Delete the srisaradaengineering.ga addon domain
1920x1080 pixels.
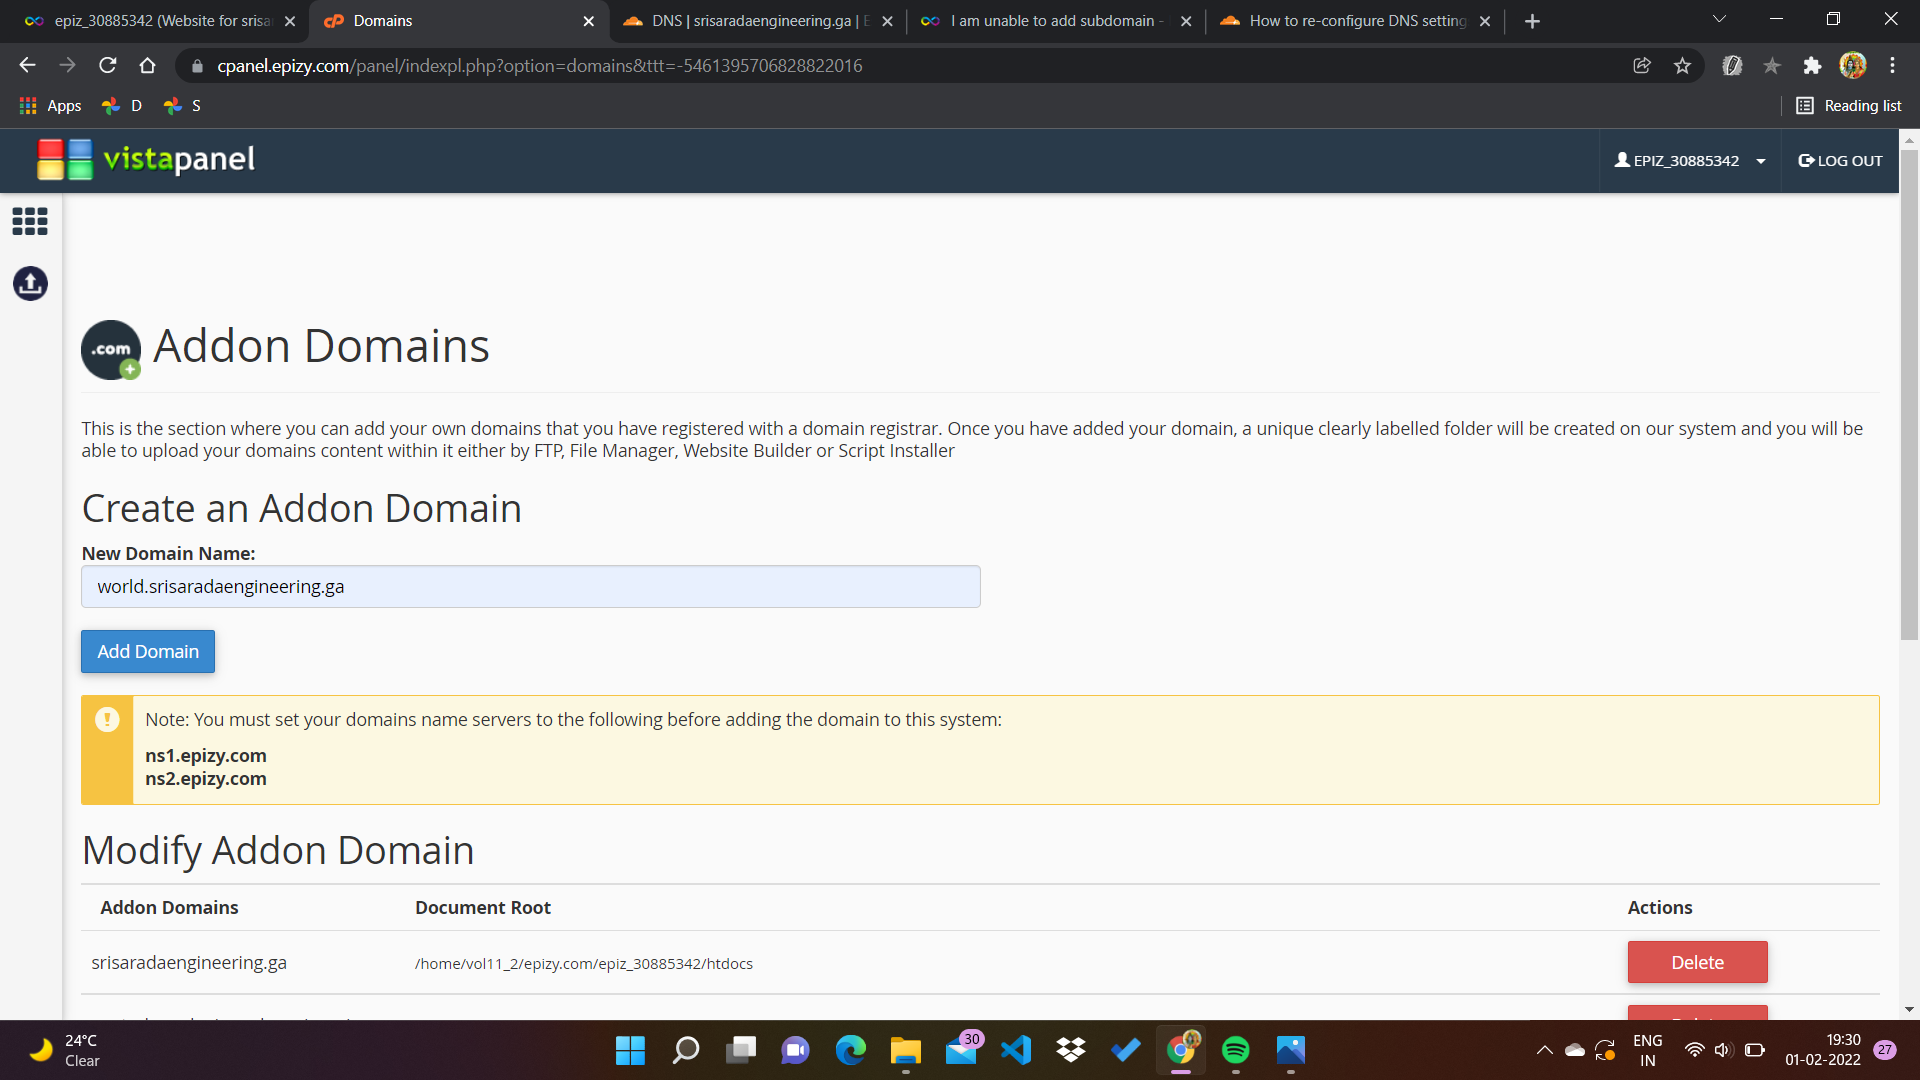1697,963
